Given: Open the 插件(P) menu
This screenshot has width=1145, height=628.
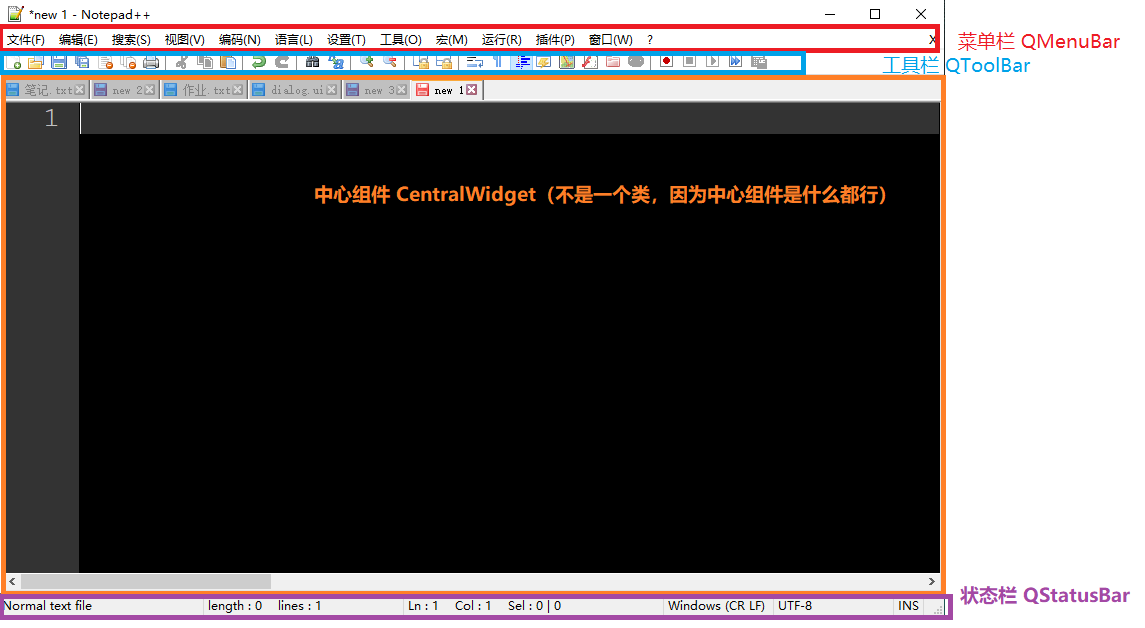Looking at the screenshot, I should point(555,40).
